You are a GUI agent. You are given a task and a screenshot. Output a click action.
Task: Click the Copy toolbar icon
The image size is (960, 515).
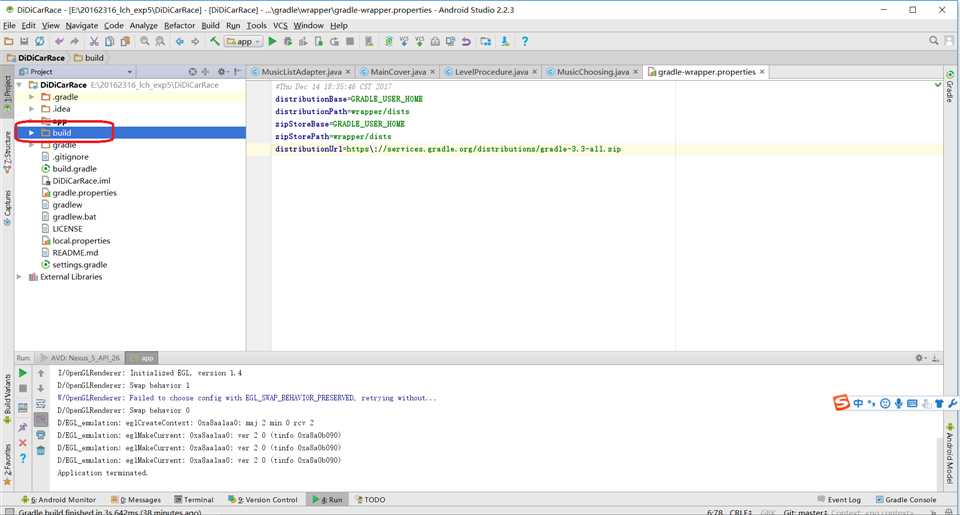click(x=110, y=42)
